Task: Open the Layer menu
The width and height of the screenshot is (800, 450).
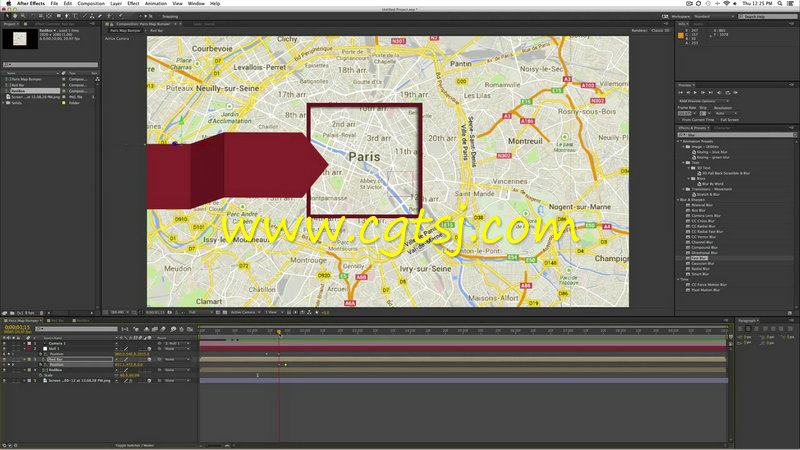Action: 116,3
